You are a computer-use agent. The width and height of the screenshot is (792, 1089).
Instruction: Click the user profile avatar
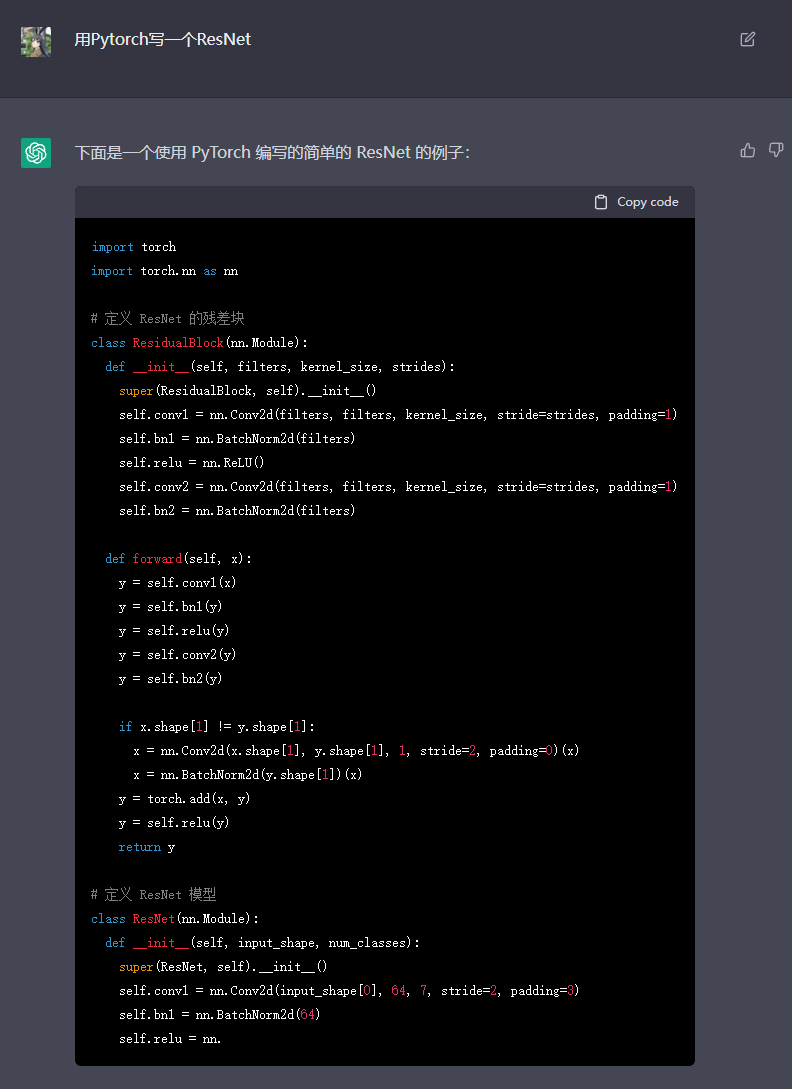pos(36,41)
